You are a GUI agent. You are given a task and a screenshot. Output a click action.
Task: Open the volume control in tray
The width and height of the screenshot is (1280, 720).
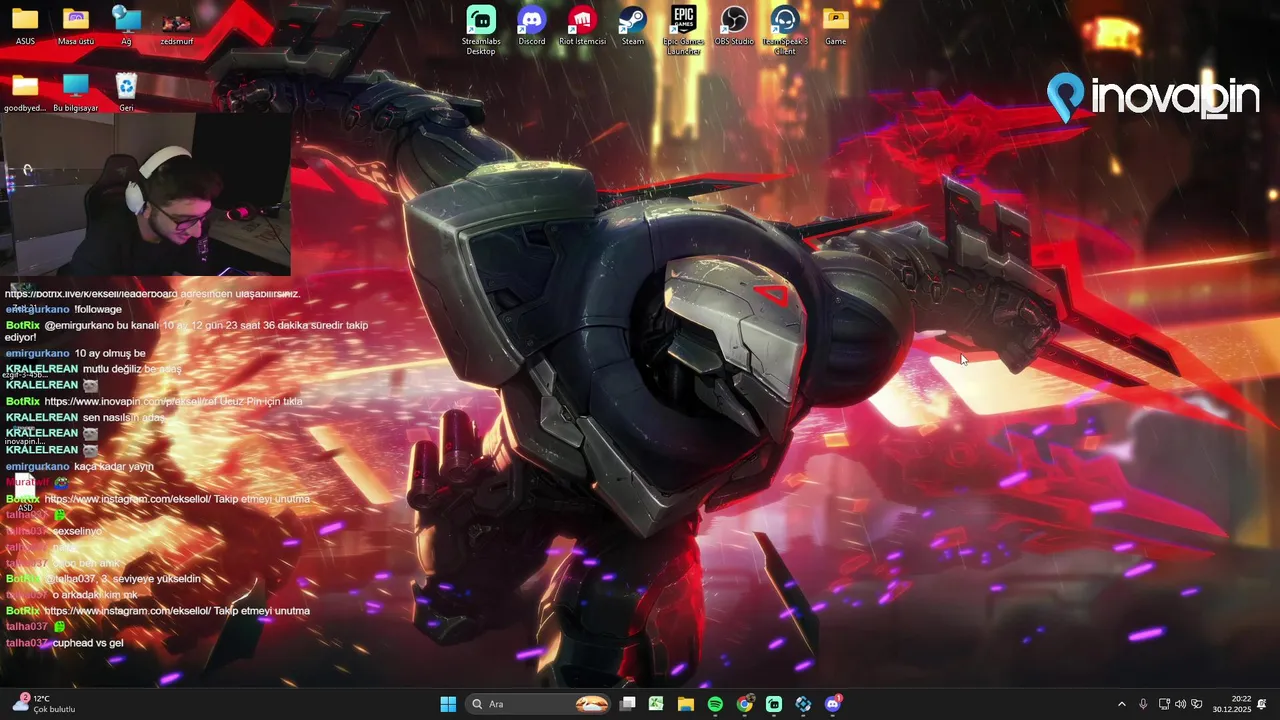1180,704
